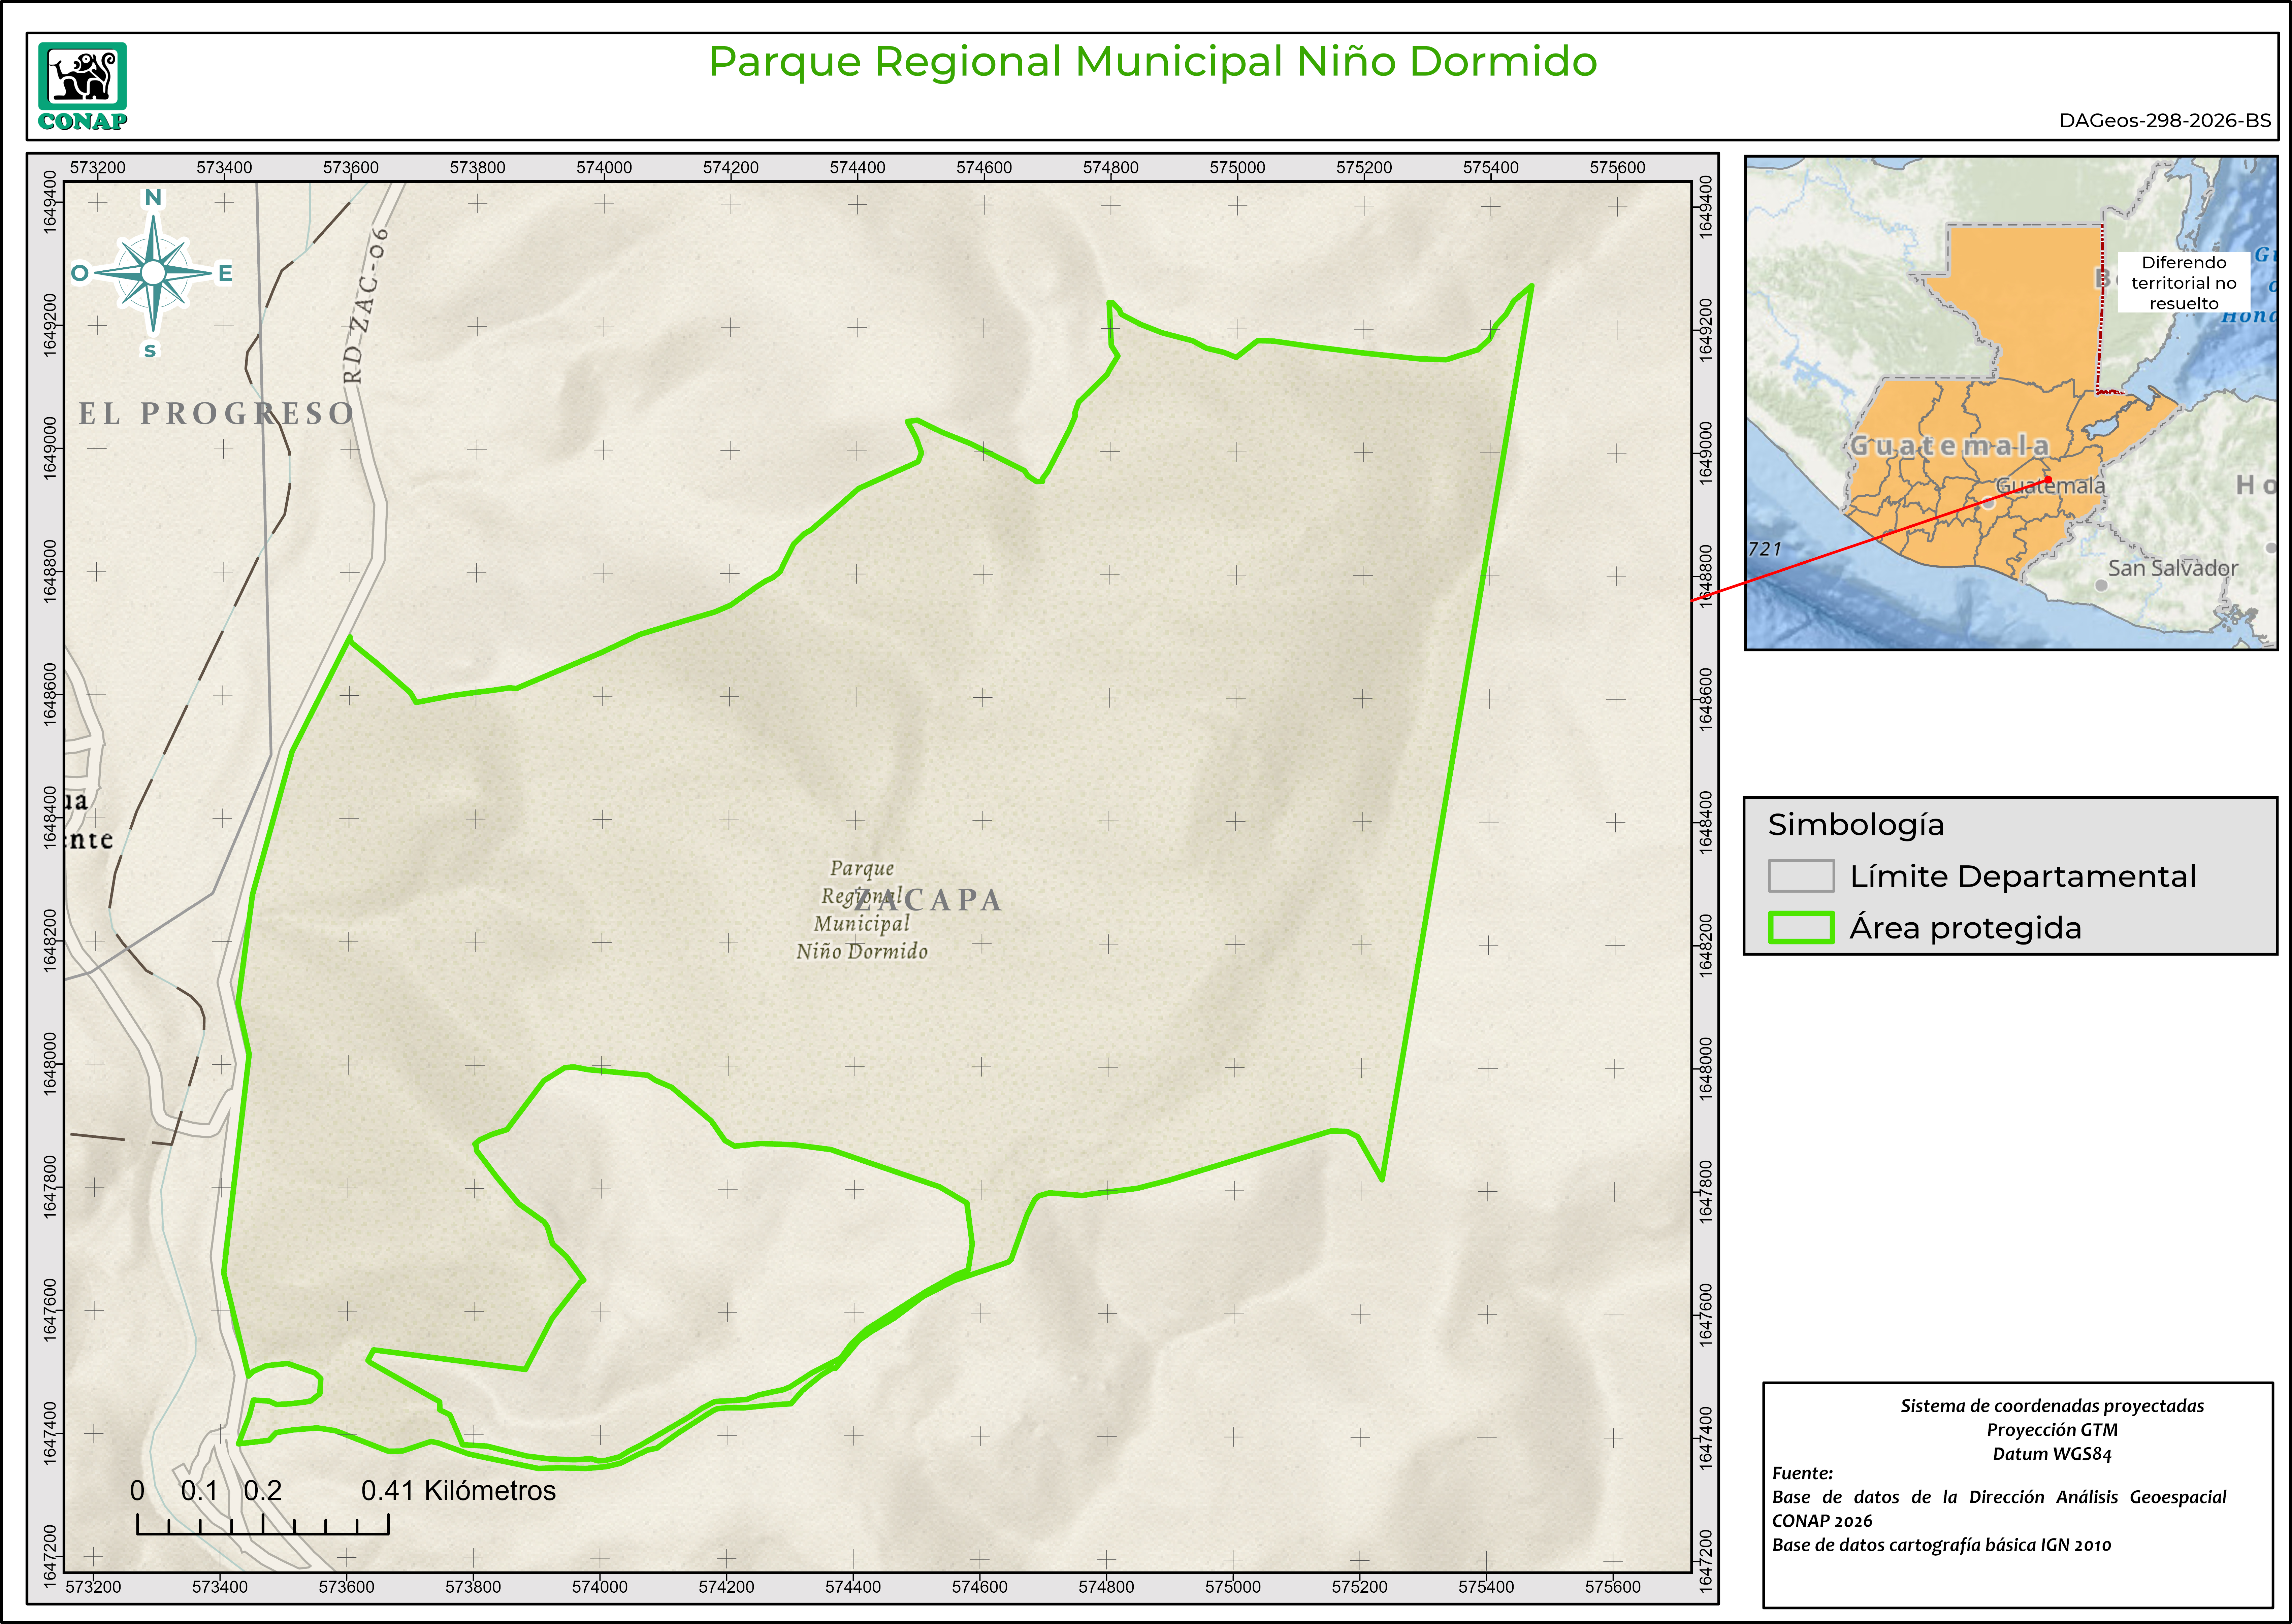Click the red location dot on inset map
Image resolution: width=2292 pixels, height=1624 pixels.
[2048, 480]
